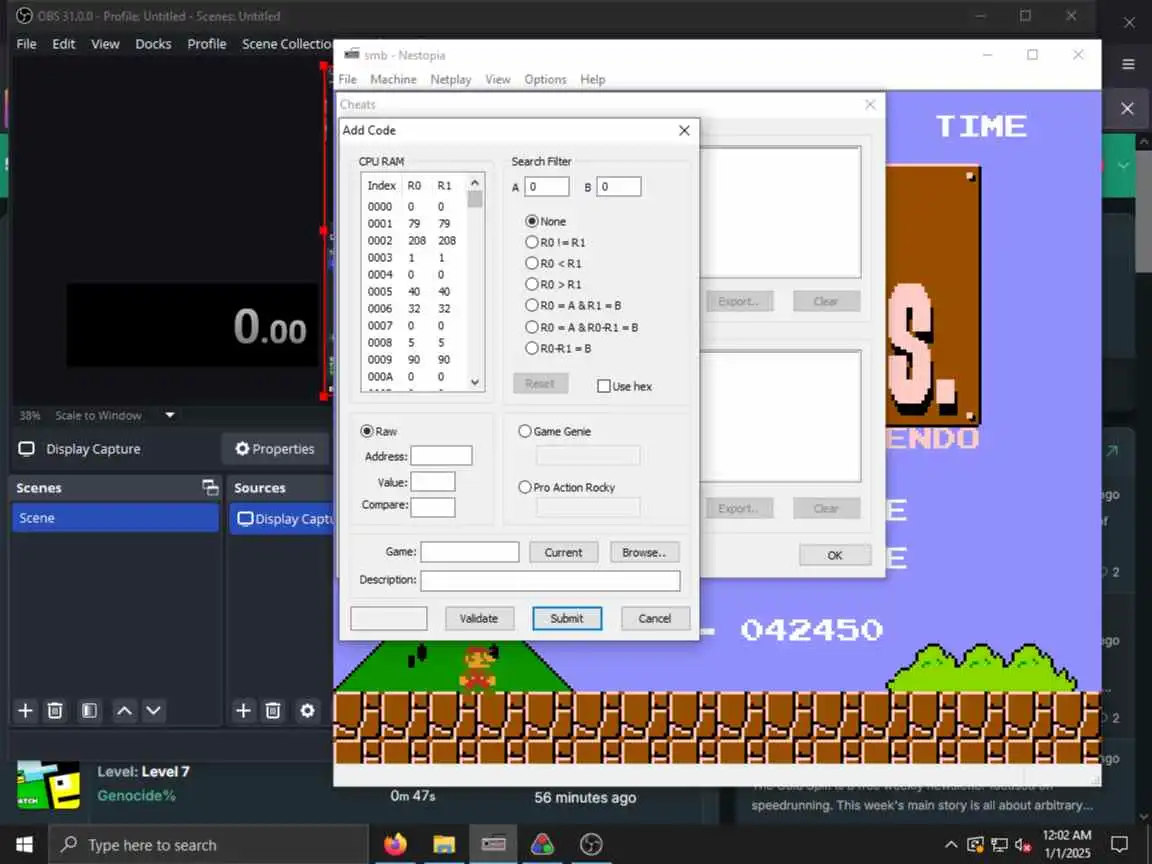Choose the Pro Action Rocky code type
The height and width of the screenshot is (864, 1152).
(x=566, y=487)
